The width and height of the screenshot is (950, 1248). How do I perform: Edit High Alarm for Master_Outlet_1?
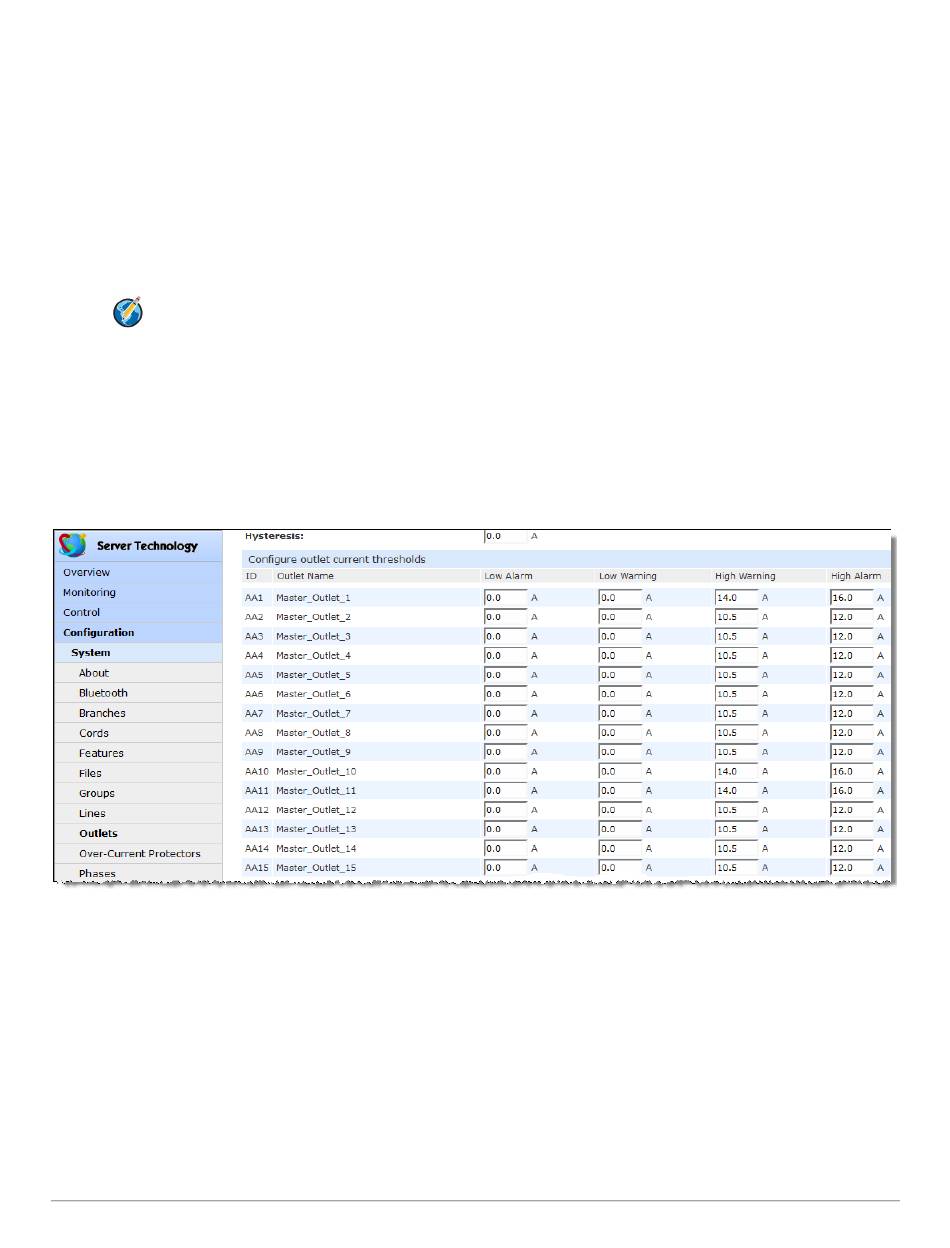point(852,598)
